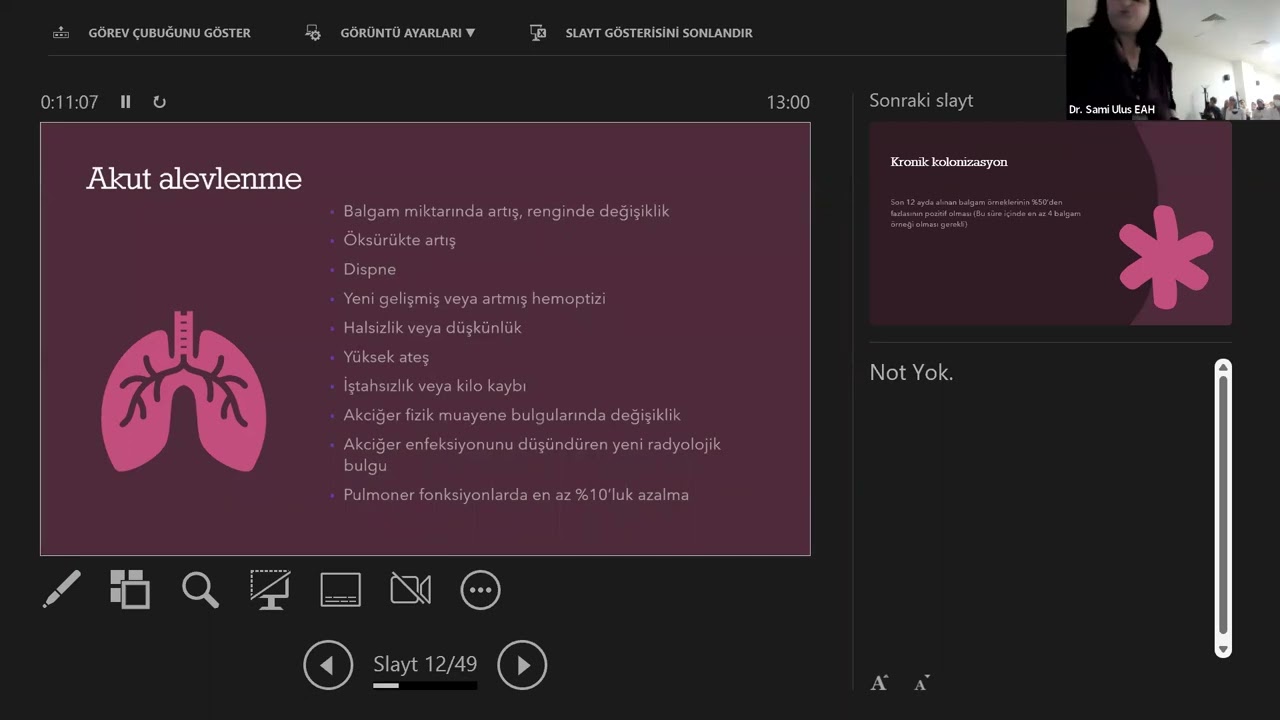Screen dimensions: 1280x720
Task: Click the current Akut alevlenme slide
Action: (x=425, y=339)
